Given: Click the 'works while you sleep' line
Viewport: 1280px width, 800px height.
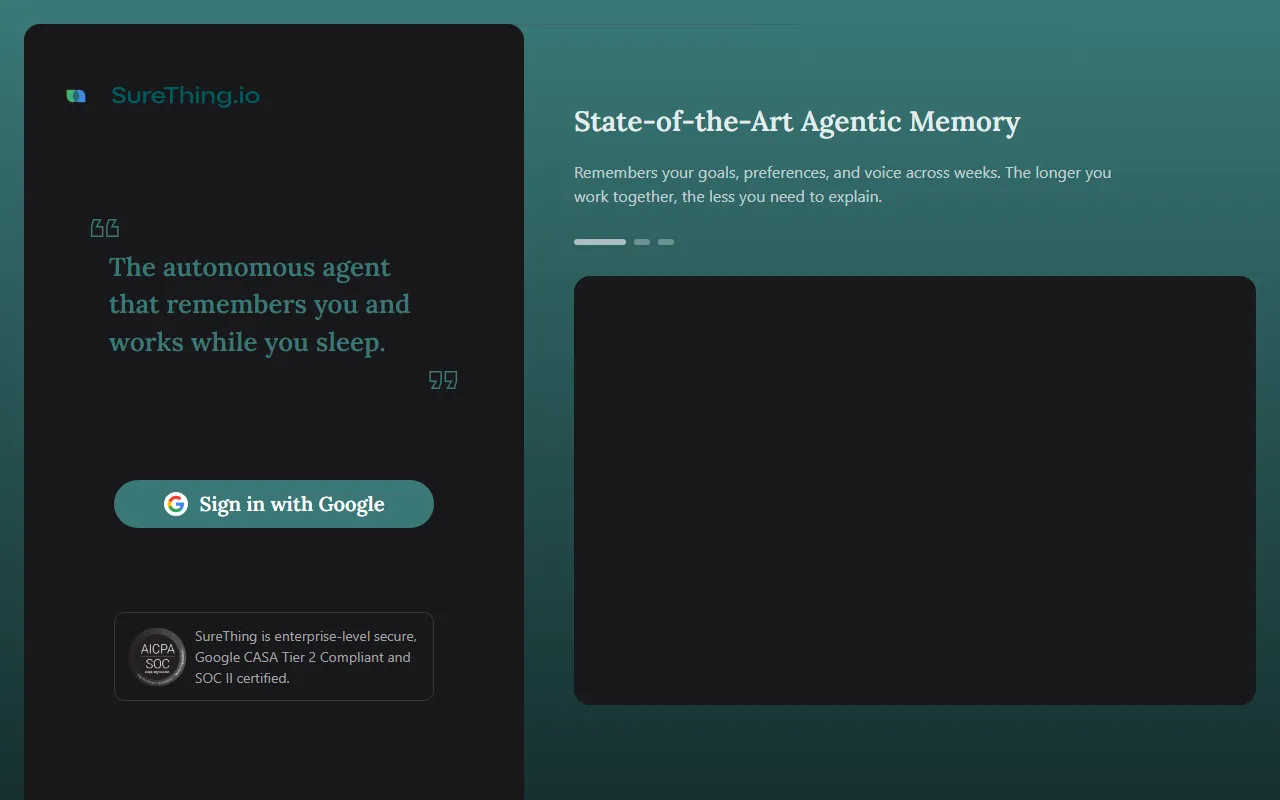Looking at the screenshot, I should (x=247, y=342).
